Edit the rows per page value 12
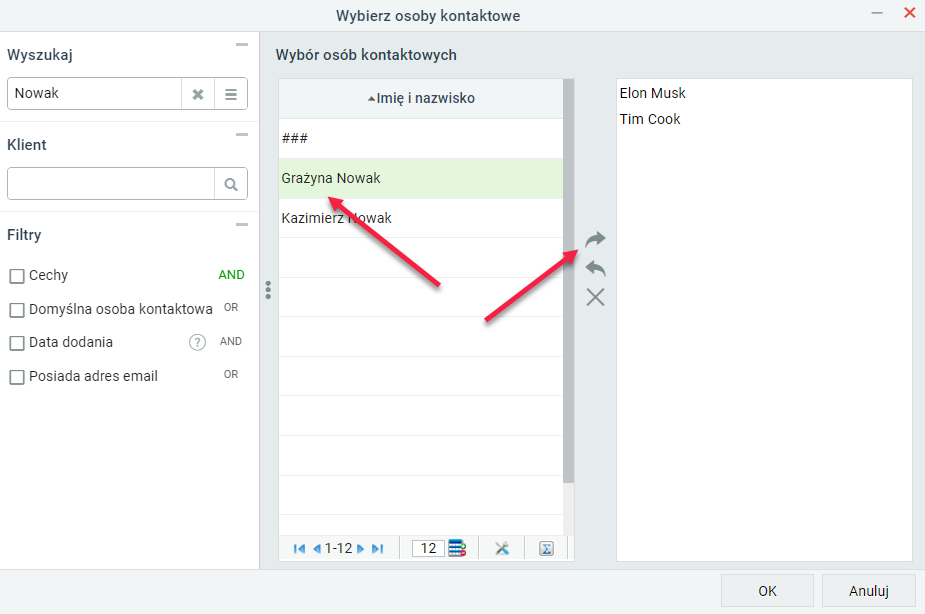 [428, 549]
